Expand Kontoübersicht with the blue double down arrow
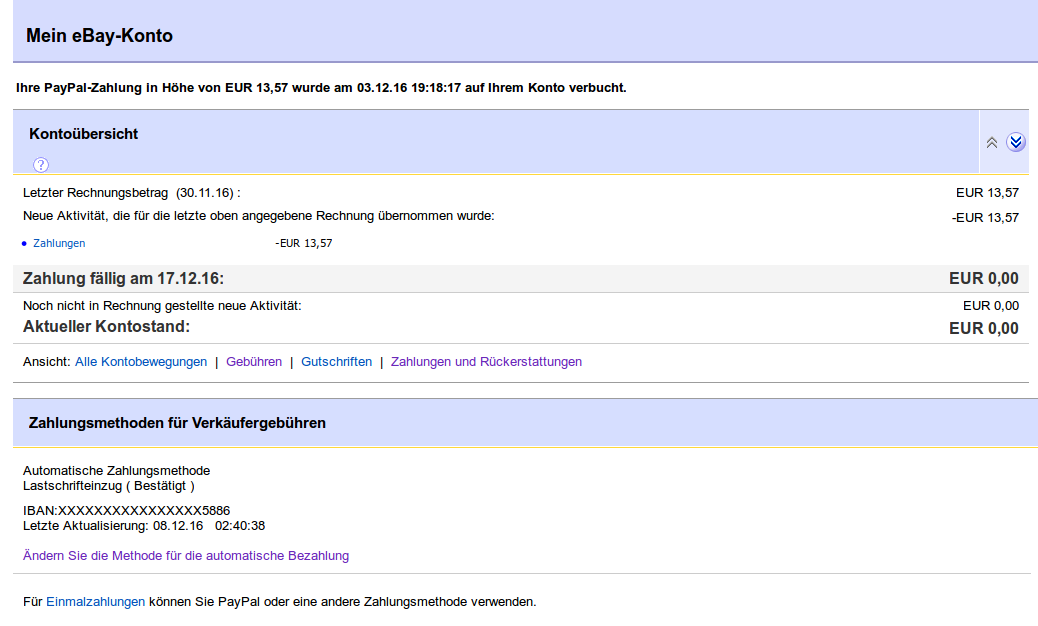The width and height of the screenshot is (1038, 626). (1016, 142)
